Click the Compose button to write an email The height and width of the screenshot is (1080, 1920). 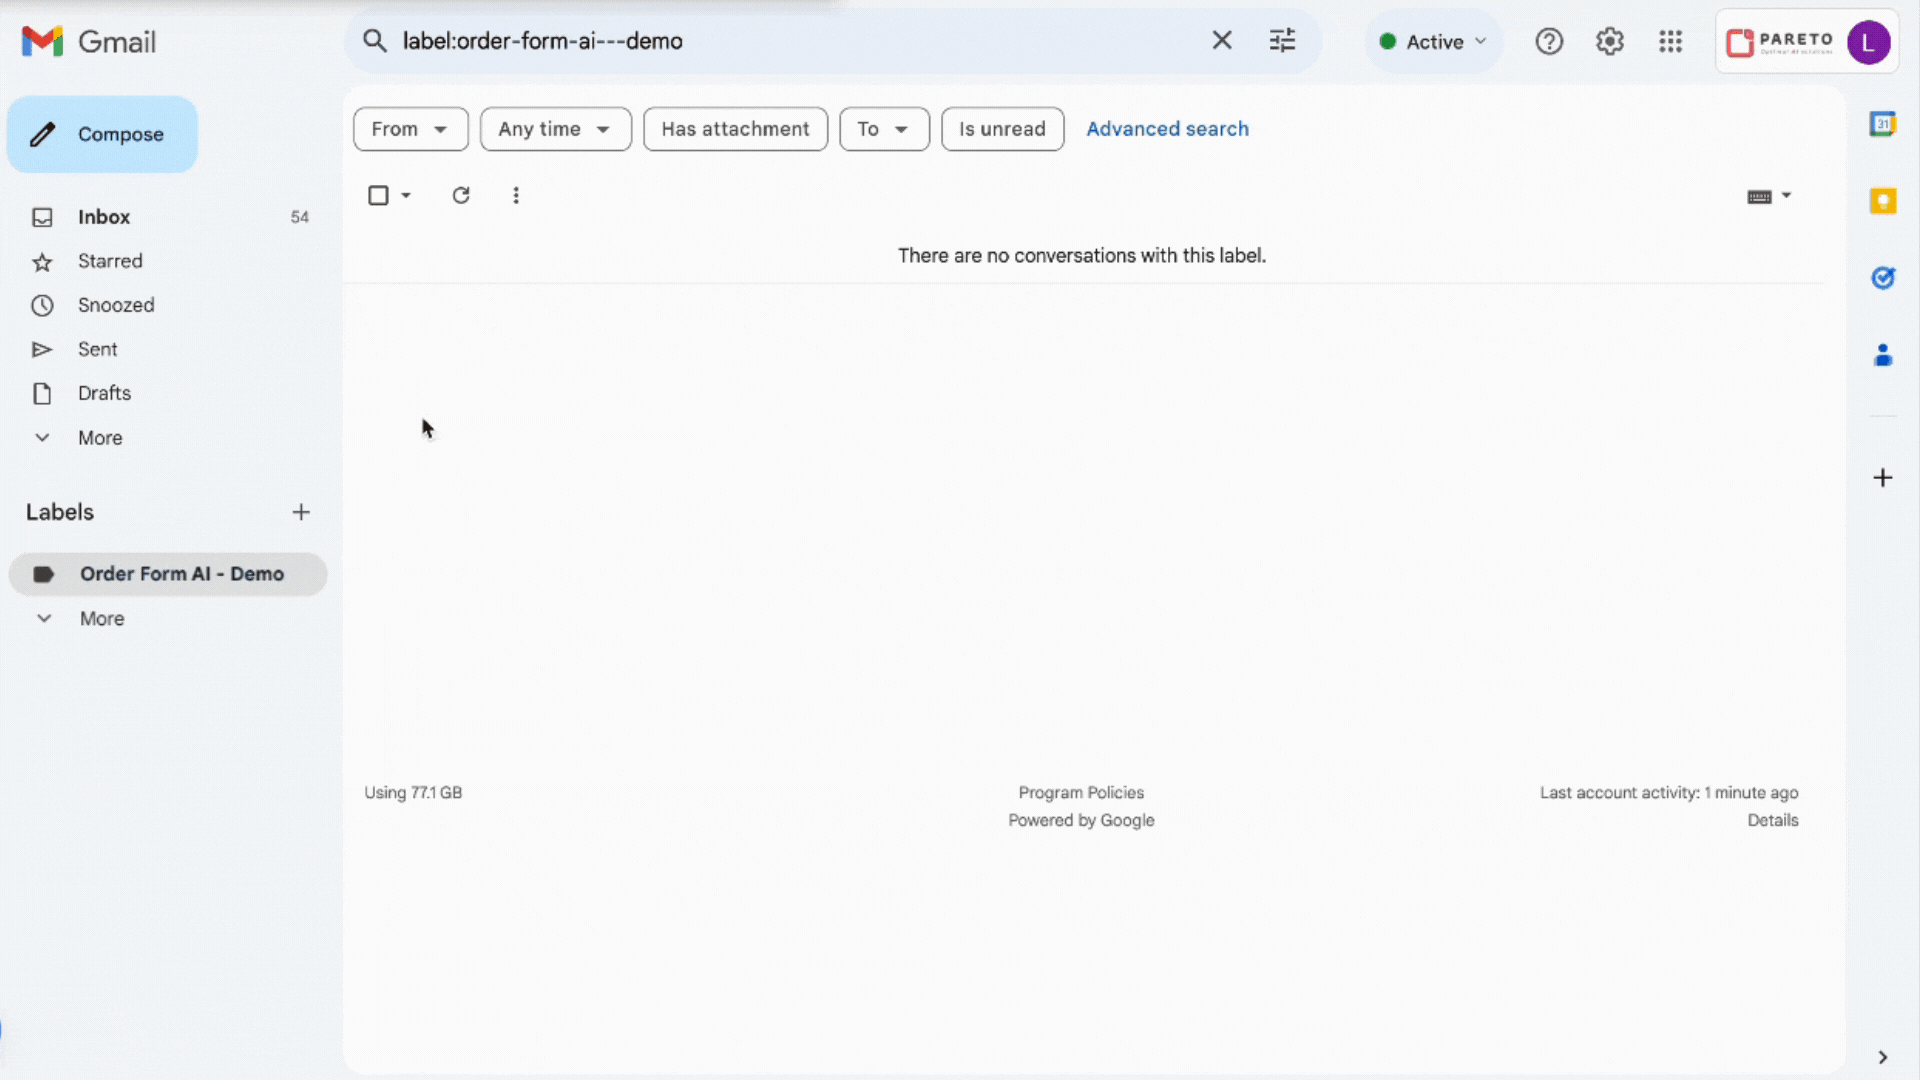pos(101,133)
